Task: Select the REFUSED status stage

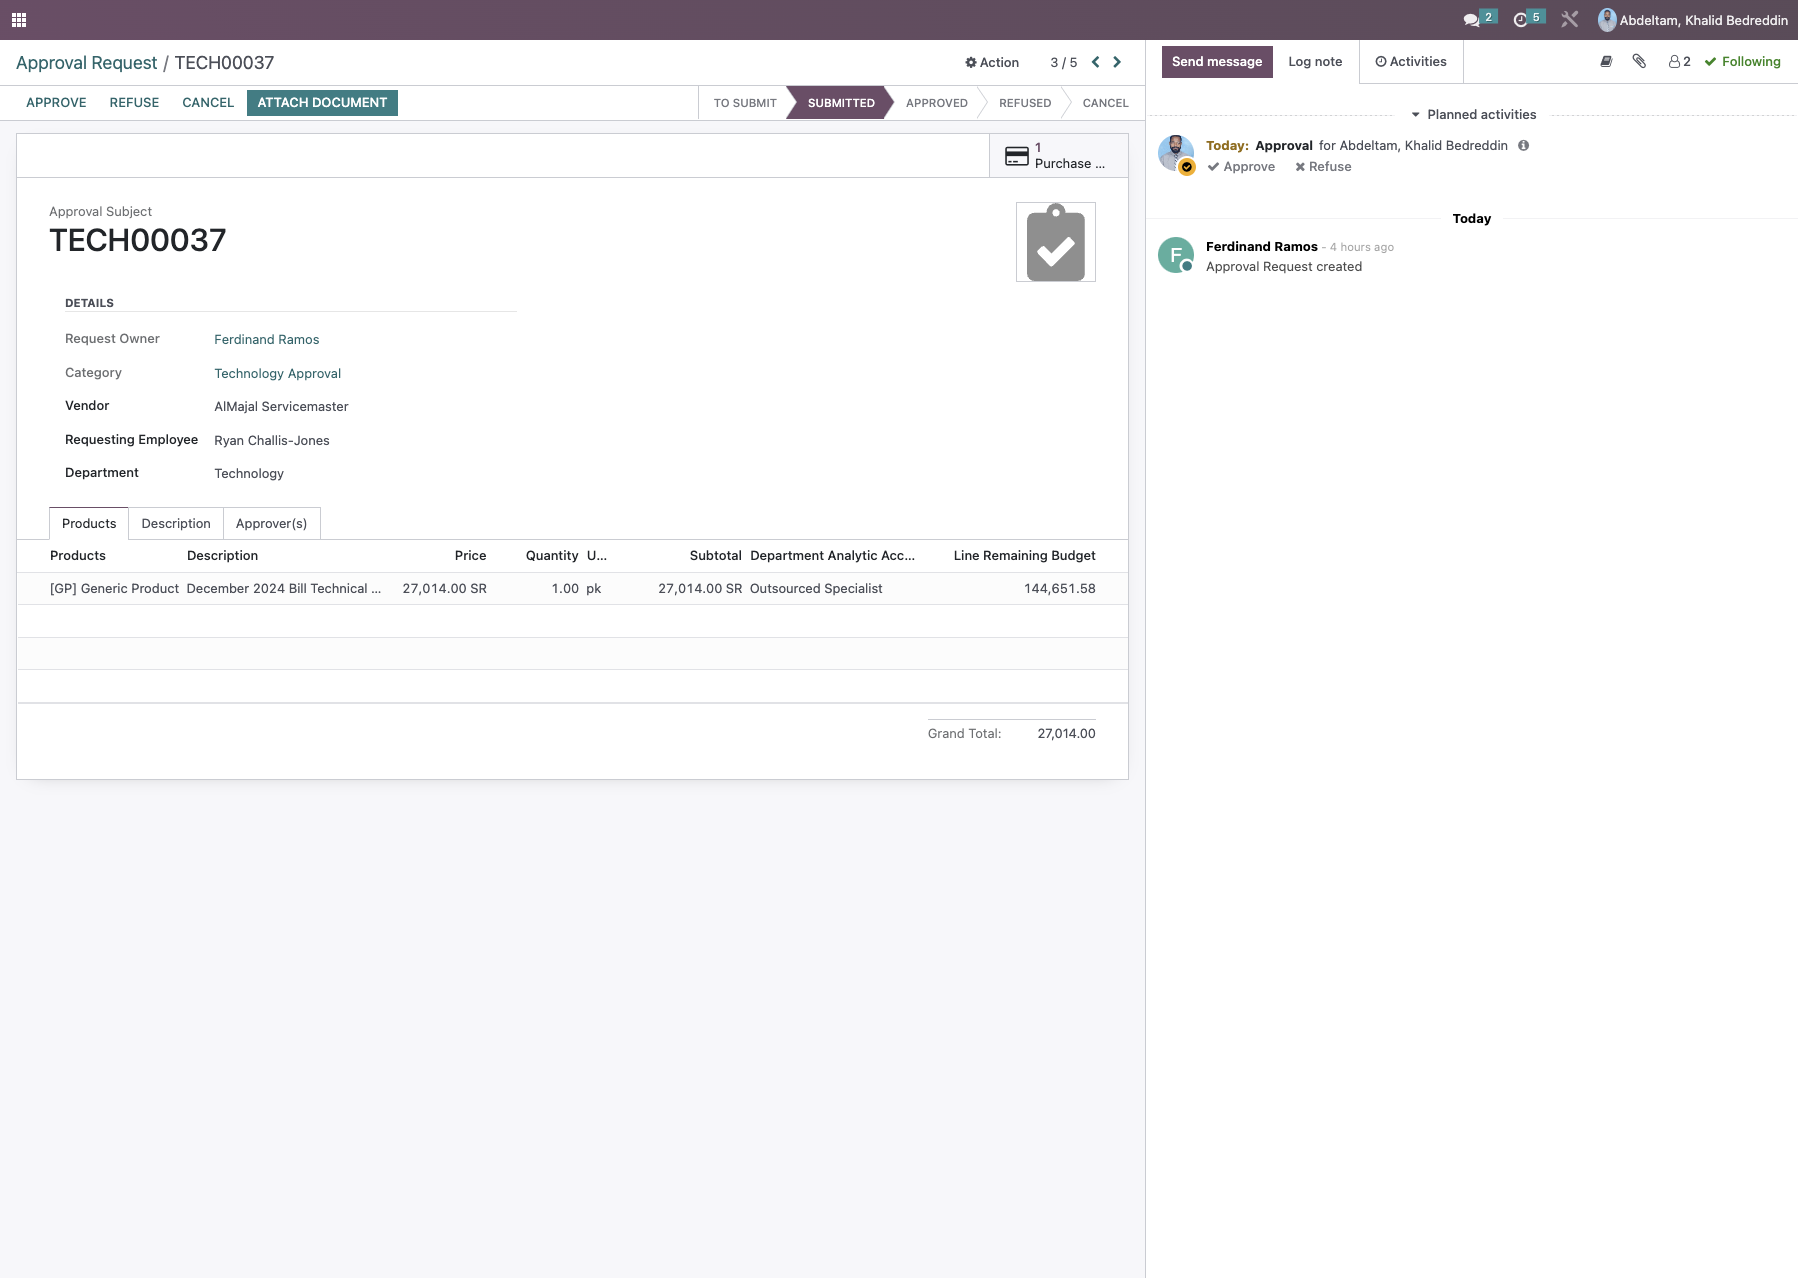Action: [1025, 103]
